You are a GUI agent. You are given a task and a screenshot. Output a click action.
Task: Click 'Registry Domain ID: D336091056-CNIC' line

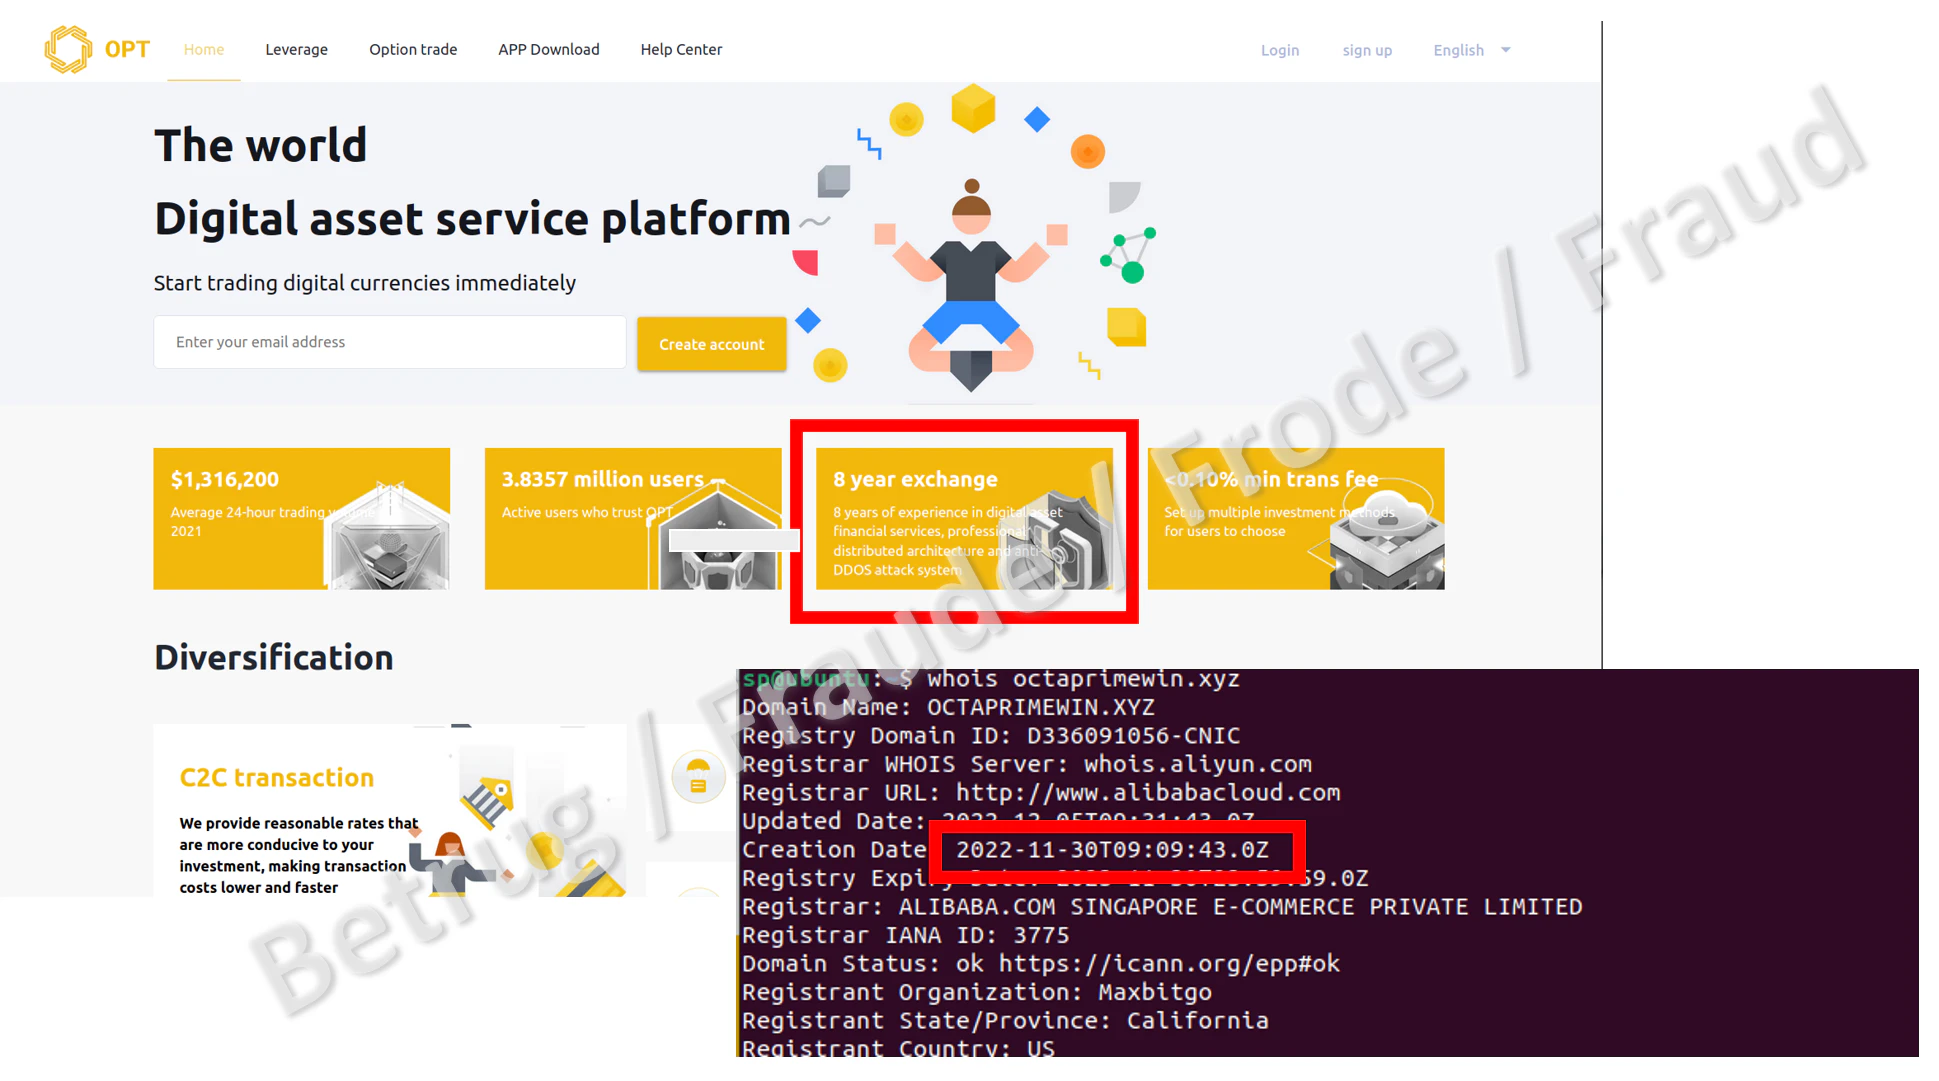coord(991,736)
